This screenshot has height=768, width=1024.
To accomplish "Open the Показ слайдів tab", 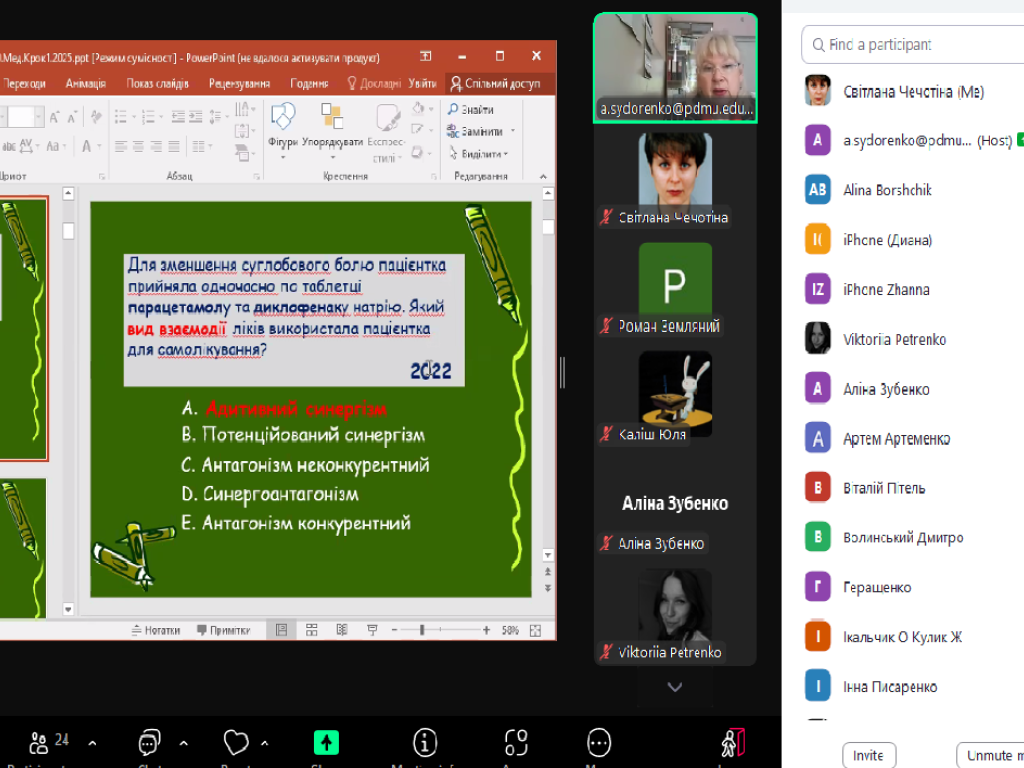I will [x=157, y=84].
